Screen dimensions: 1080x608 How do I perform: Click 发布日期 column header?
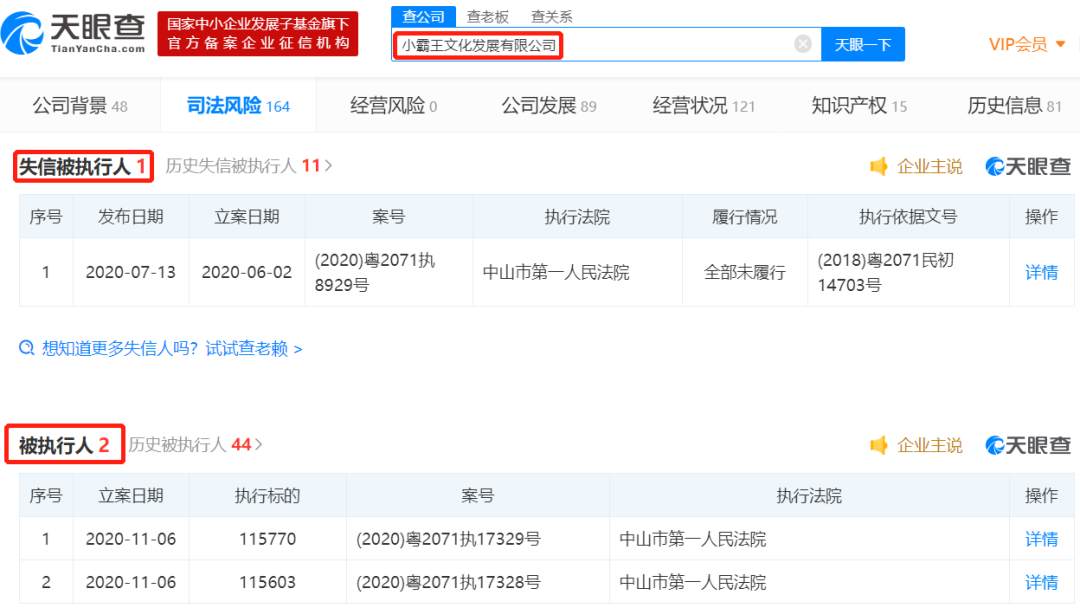click(x=131, y=217)
